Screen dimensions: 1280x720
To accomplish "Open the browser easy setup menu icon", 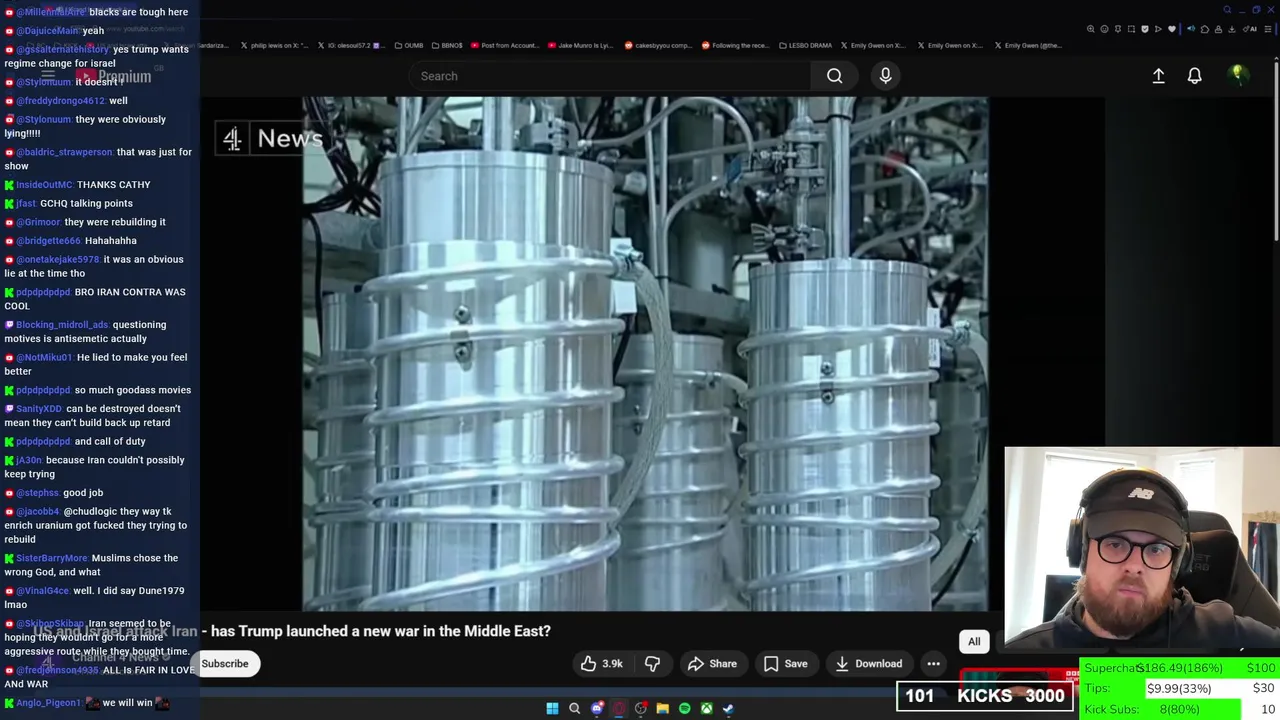I will point(1268,29).
